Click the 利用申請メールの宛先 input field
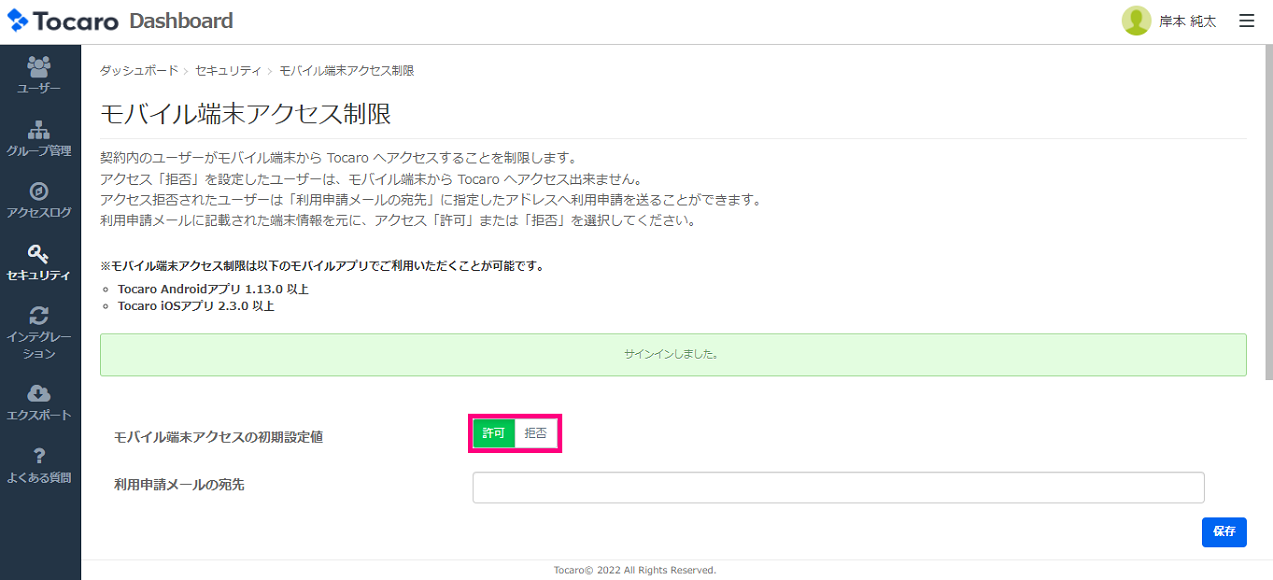The height and width of the screenshot is (580, 1273). pyautogui.click(x=838, y=487)
